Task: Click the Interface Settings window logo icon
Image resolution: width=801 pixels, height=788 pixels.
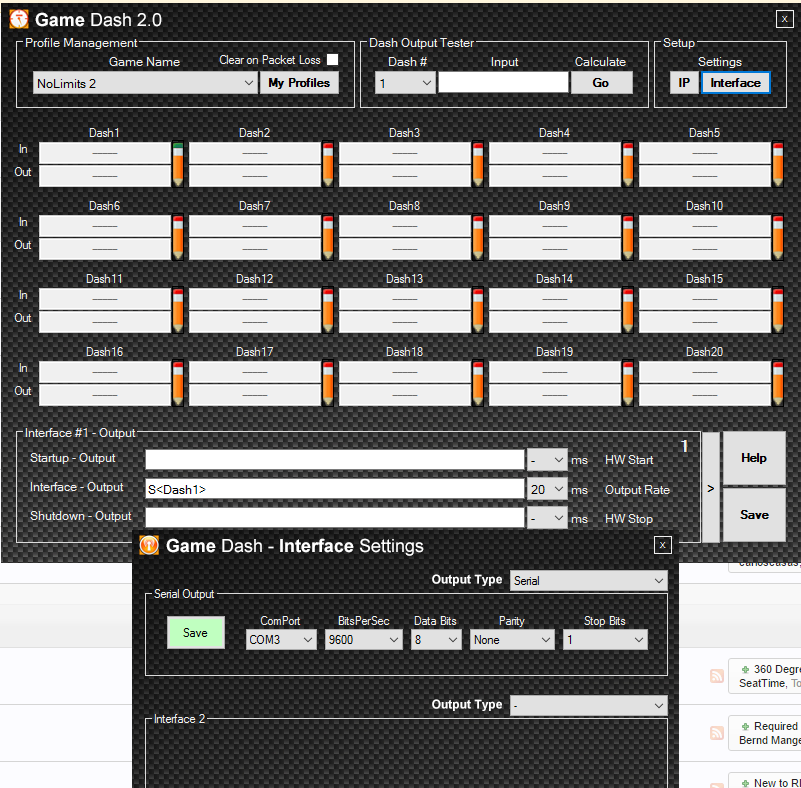Action: [149, 545]
